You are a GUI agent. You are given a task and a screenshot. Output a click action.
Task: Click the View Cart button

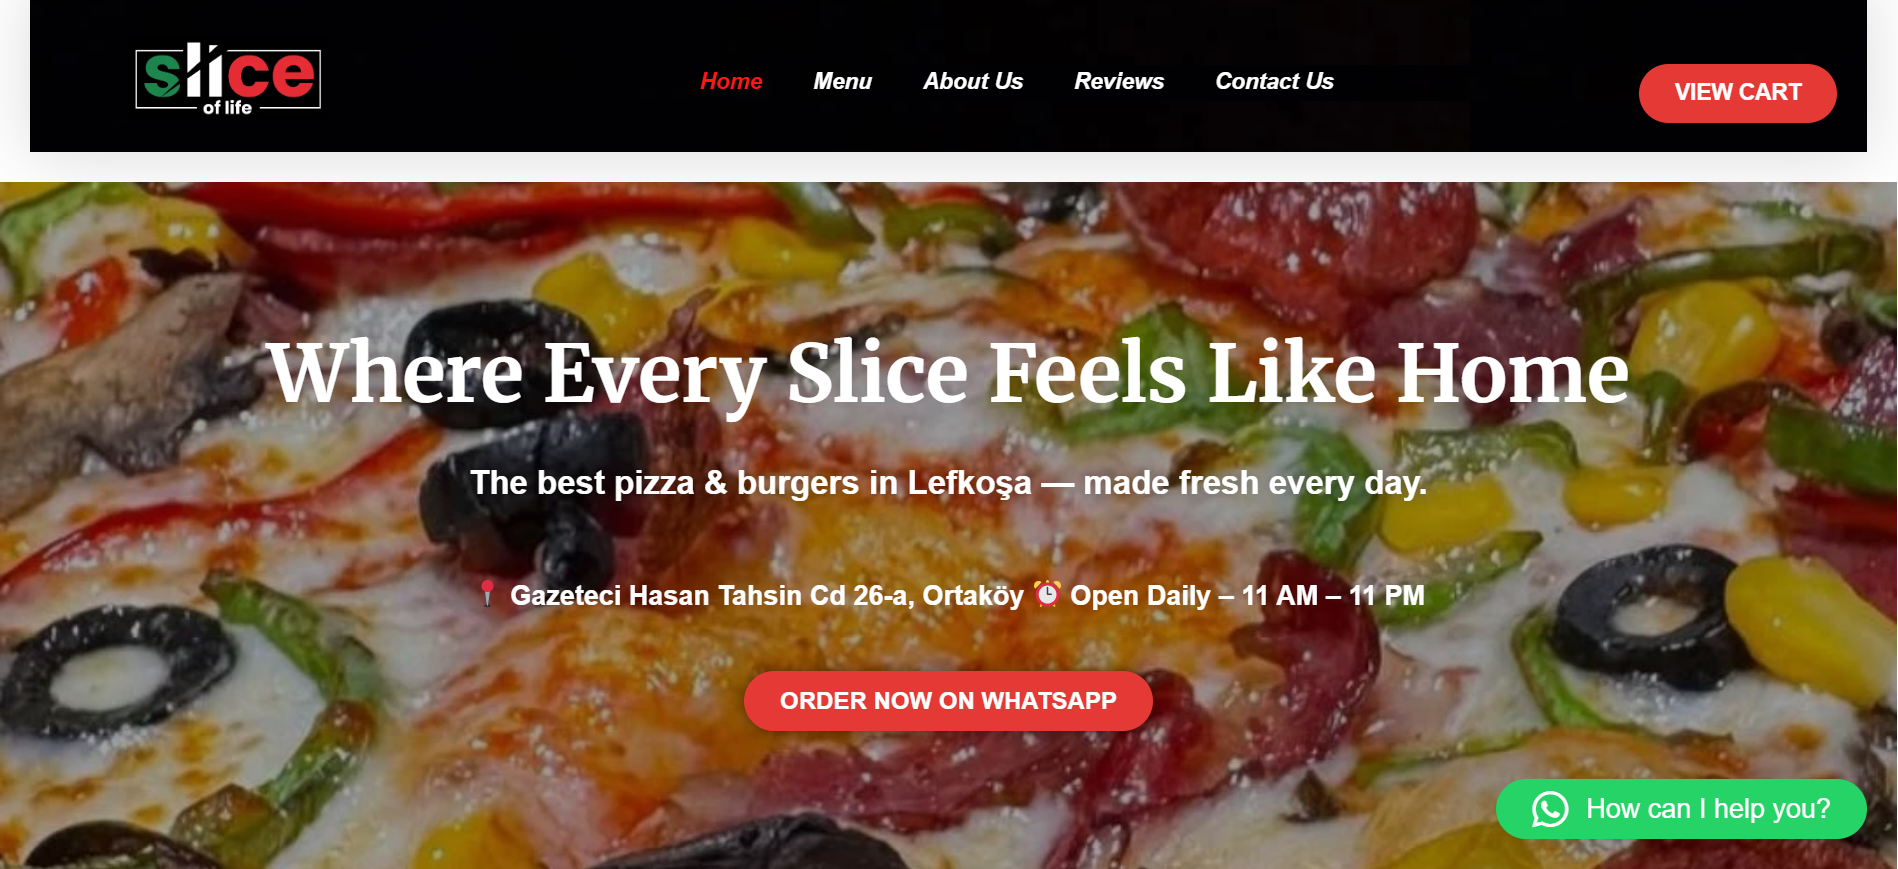point(1737,93)
